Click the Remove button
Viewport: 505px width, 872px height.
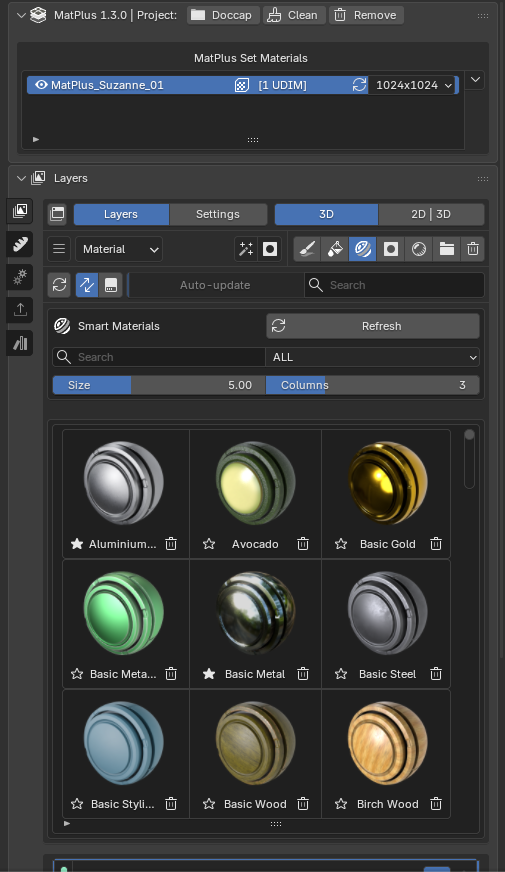pos(367,15)
